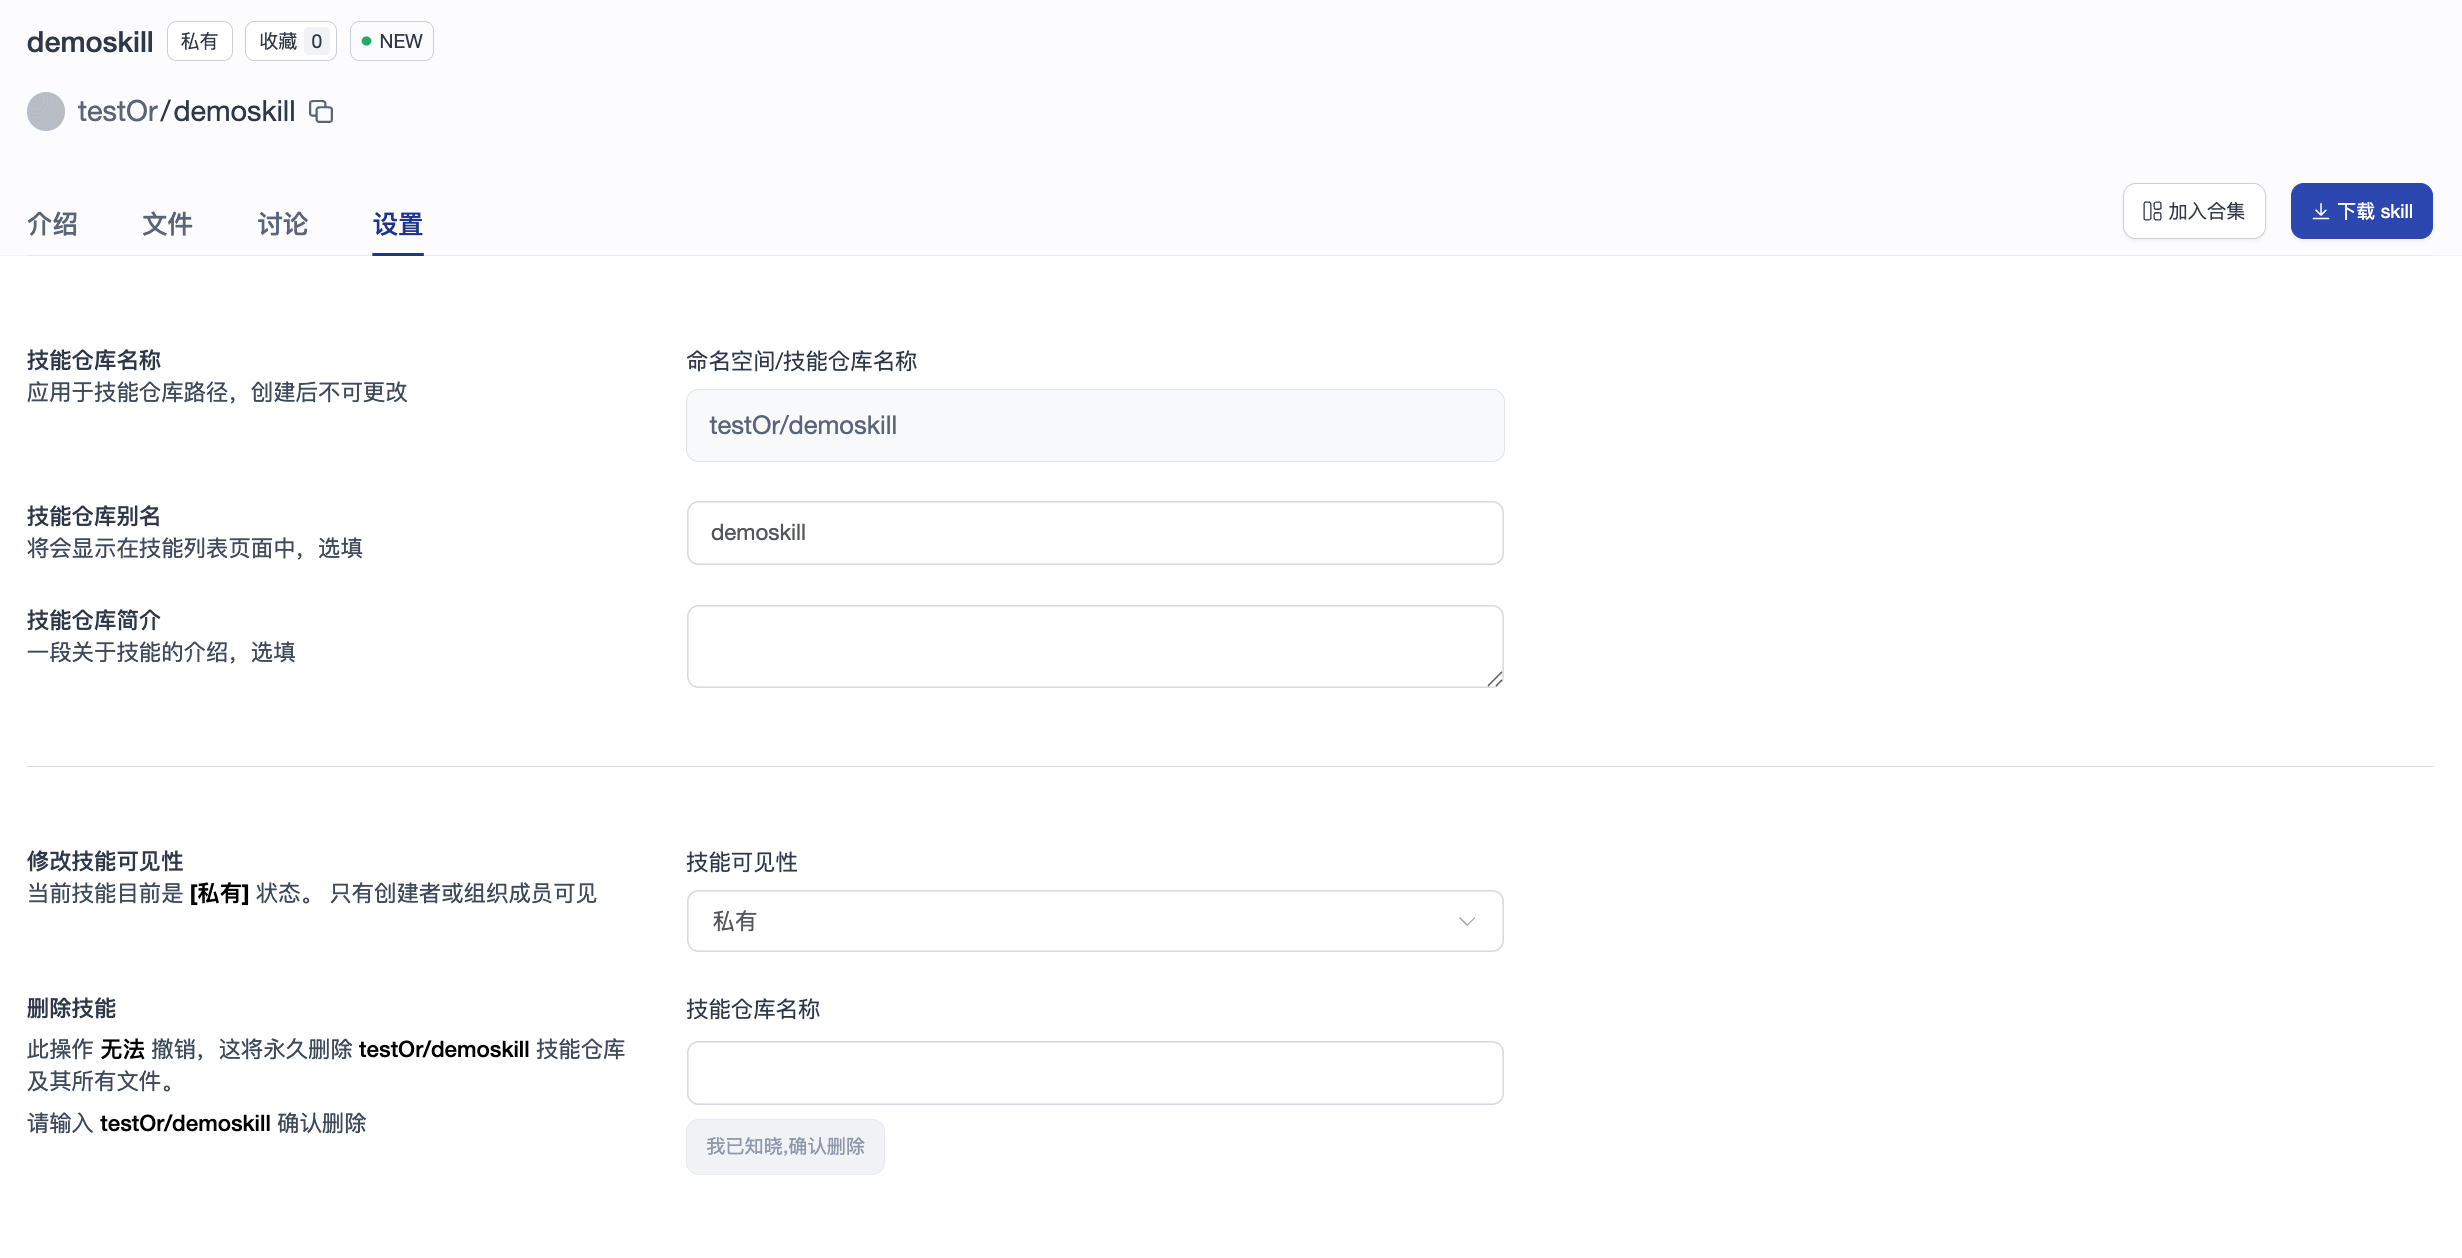The height and width of the screenshot is (1258, 2462).
Task: Click the 私有 badge next to demoskill
Action: [199, 41]
